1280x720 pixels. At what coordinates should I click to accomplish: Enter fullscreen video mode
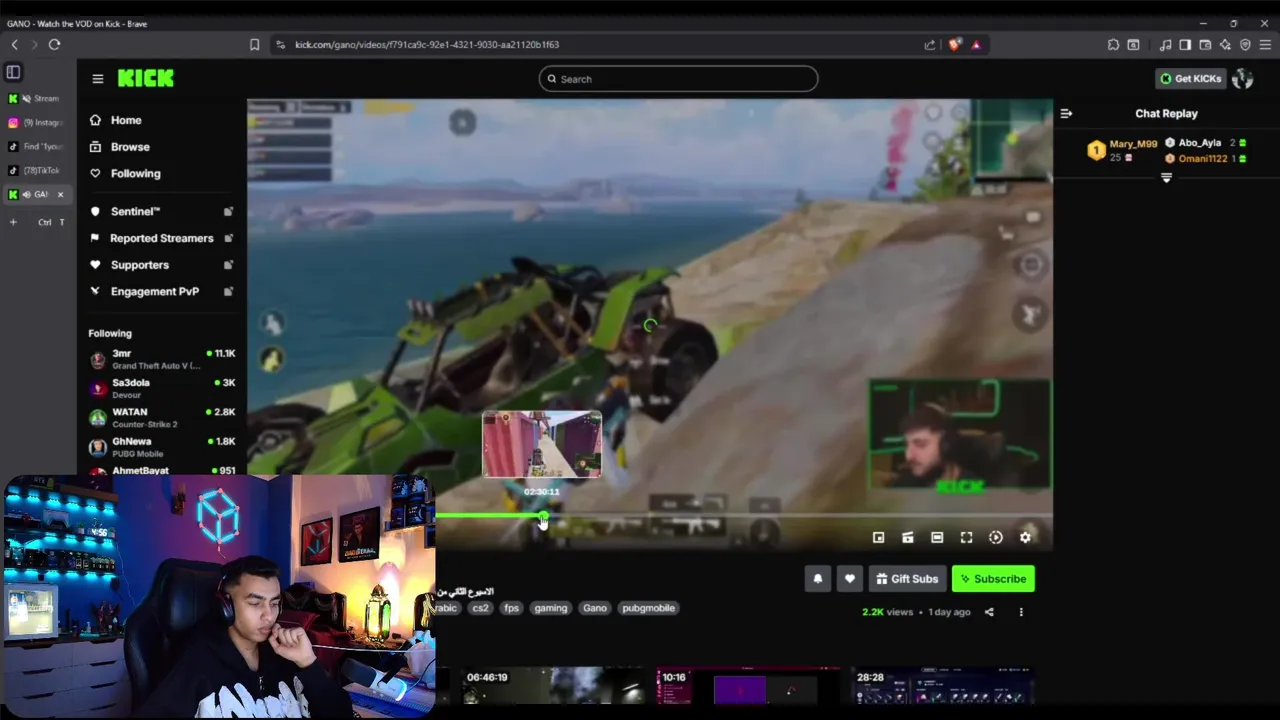click(966, 537)
